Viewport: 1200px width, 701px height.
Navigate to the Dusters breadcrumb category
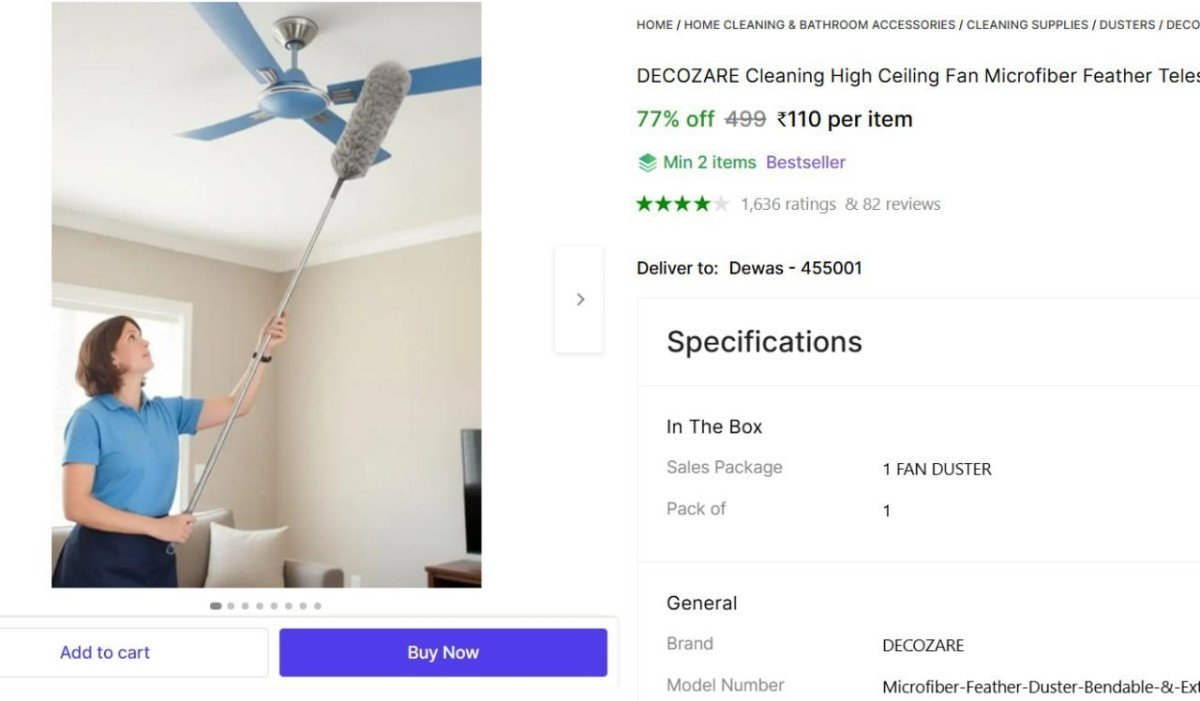click(1127, 25)
